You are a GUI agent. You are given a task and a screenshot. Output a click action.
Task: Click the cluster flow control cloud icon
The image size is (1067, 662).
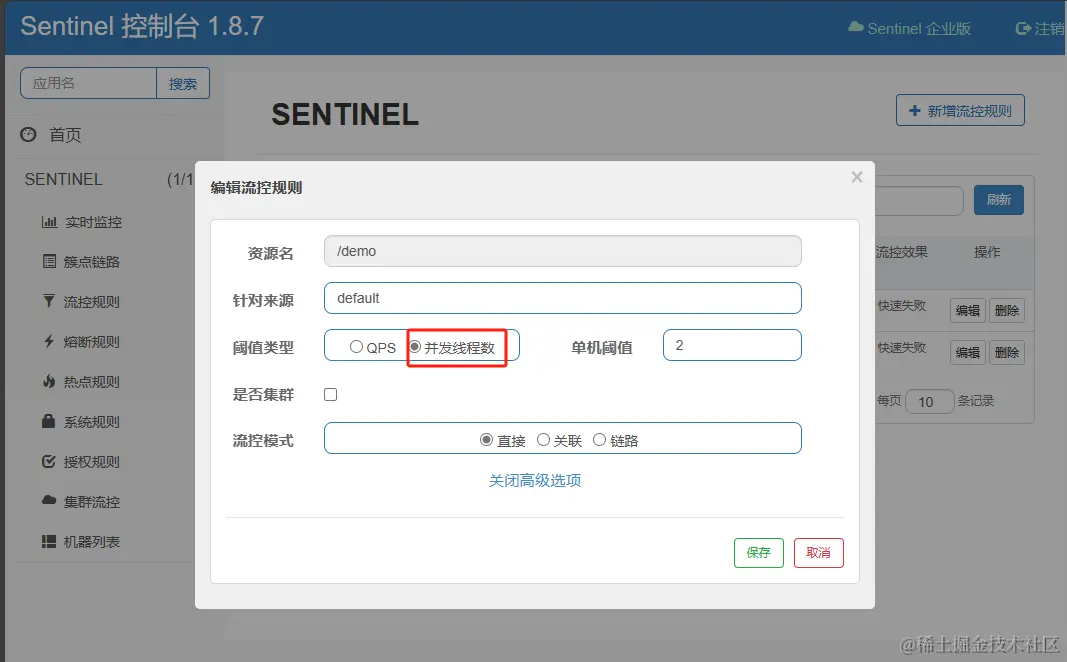click(49, 502)
